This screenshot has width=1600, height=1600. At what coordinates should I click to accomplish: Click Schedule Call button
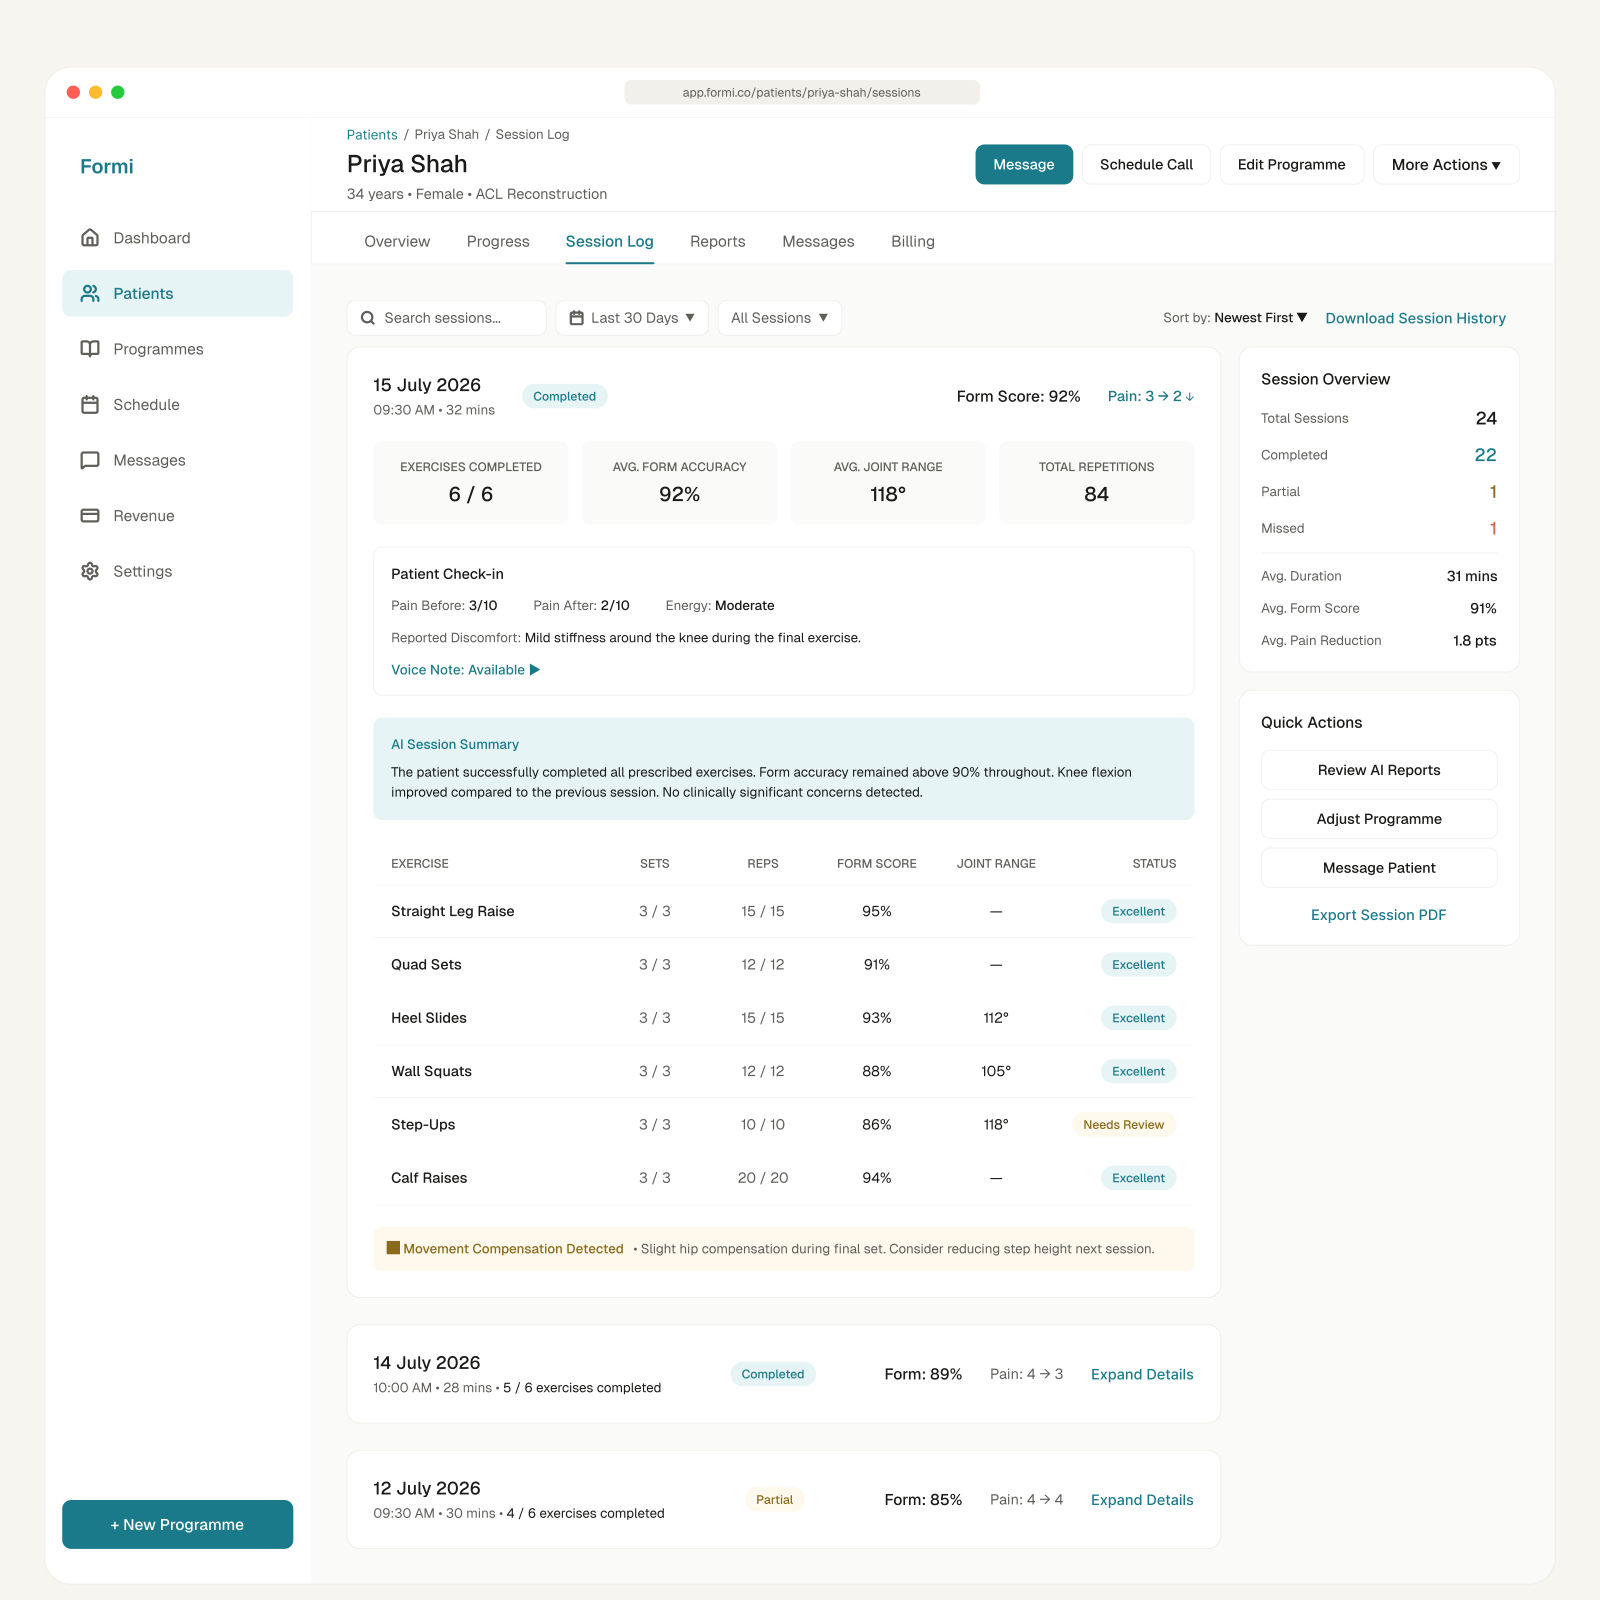click(1146, 165)
